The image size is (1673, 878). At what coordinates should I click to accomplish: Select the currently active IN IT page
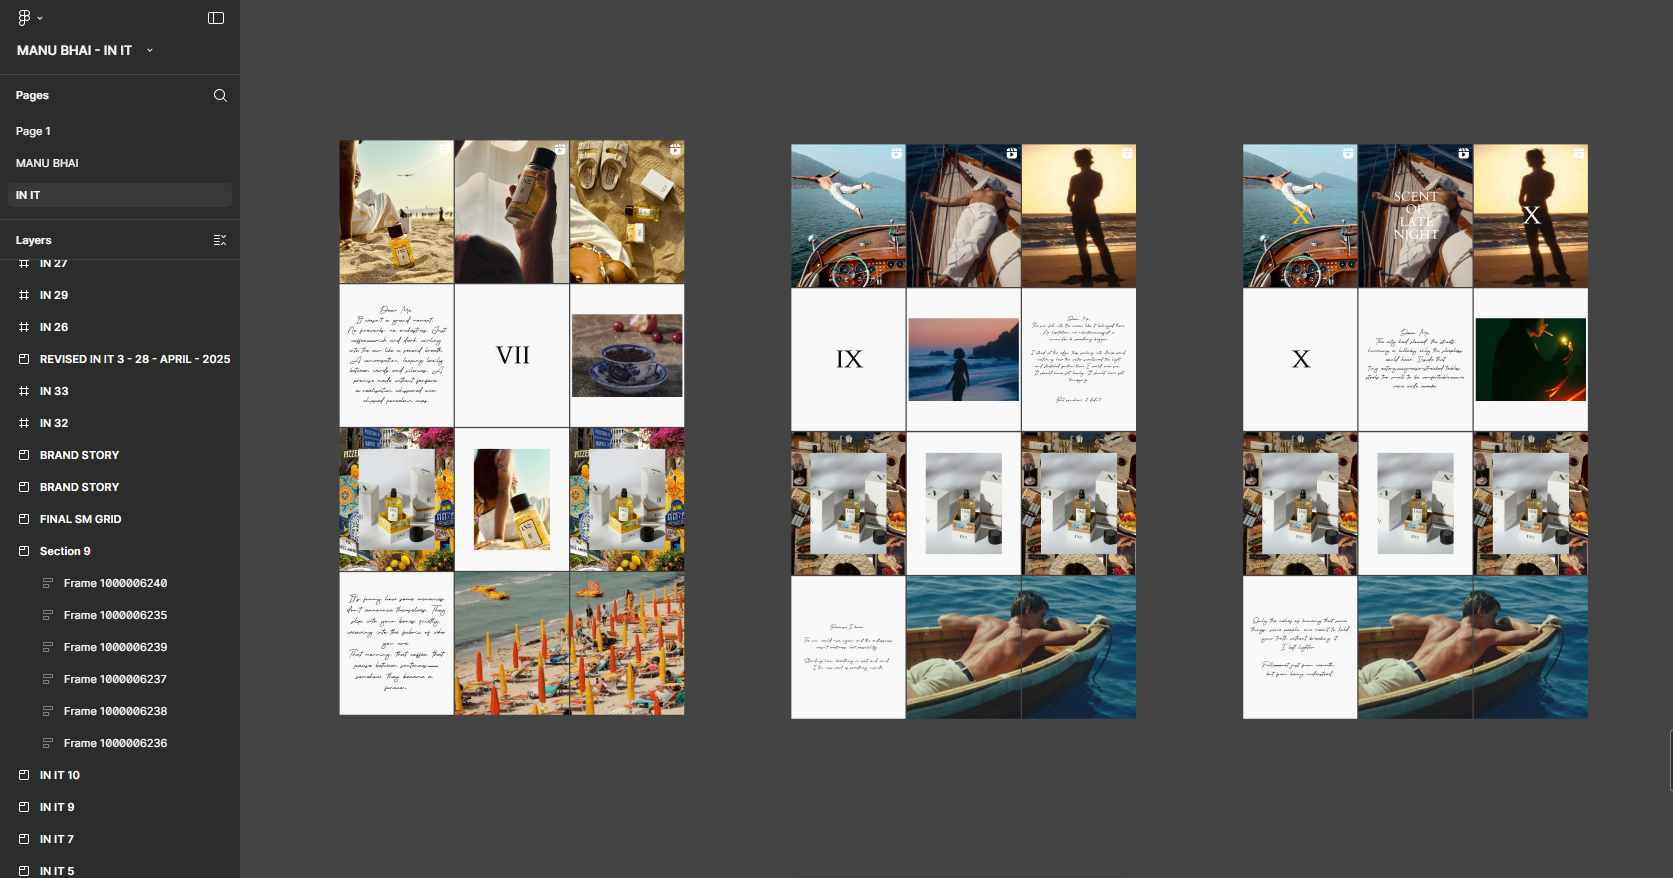pos(28,196)
